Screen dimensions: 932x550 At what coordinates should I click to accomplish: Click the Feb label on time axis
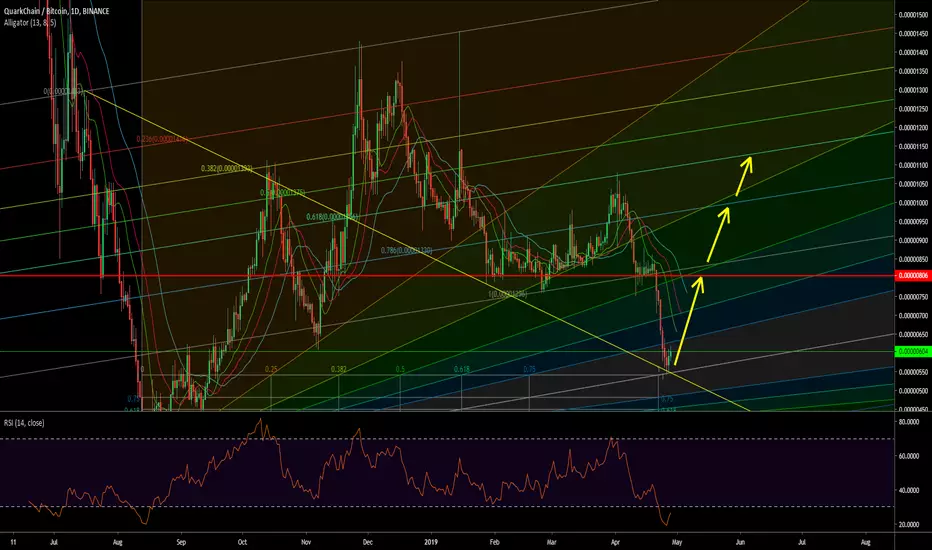(x=493, y=542)
